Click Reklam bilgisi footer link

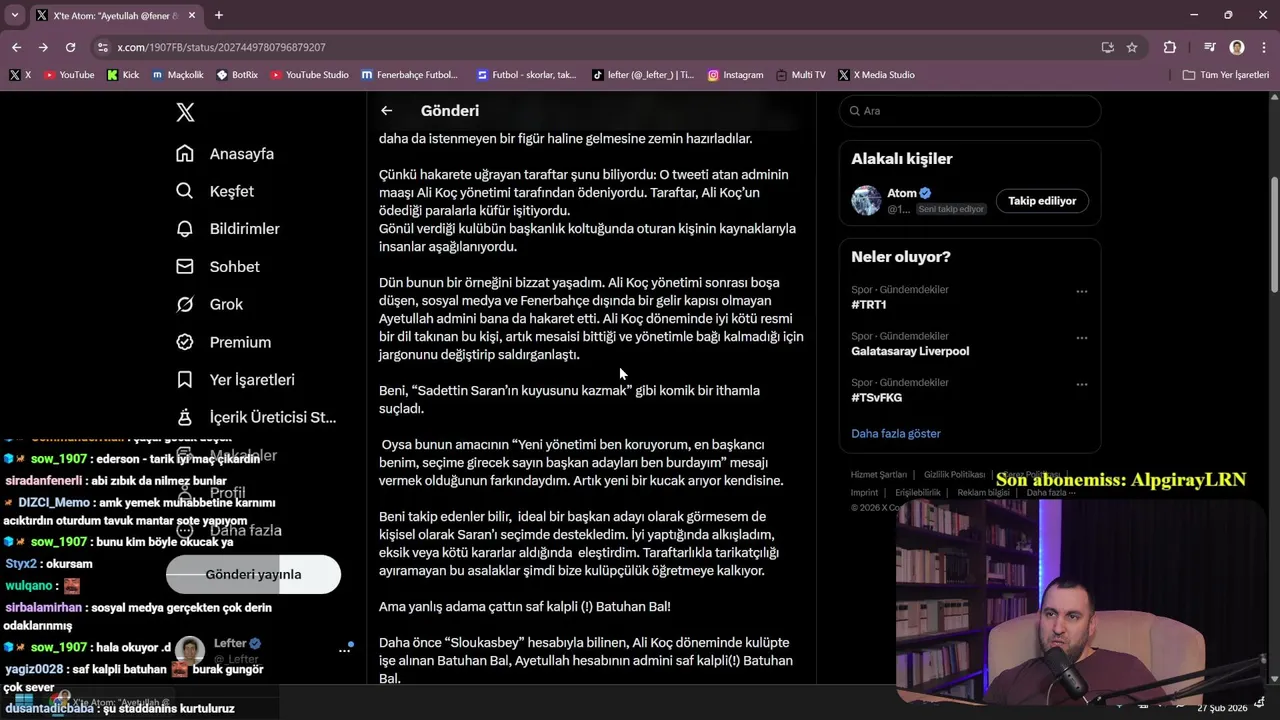[x=983, y=493]
